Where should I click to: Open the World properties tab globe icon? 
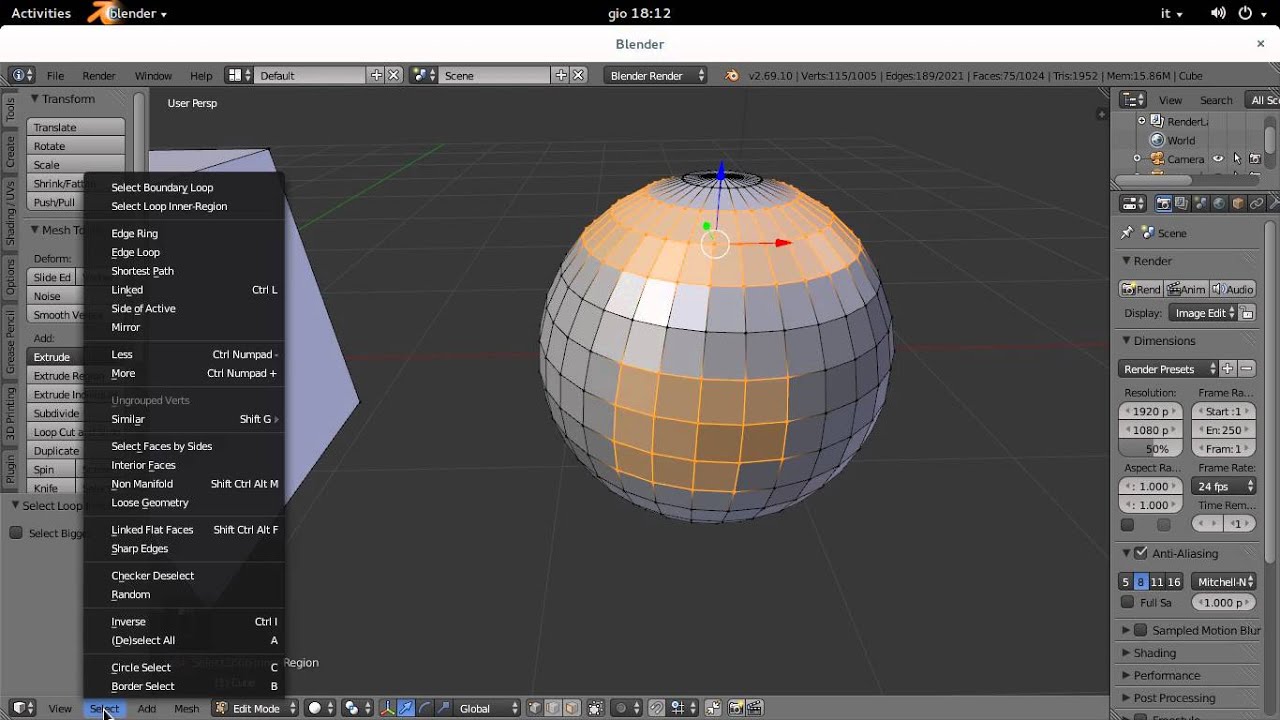pyautogui.click(x=1219, y=203)
